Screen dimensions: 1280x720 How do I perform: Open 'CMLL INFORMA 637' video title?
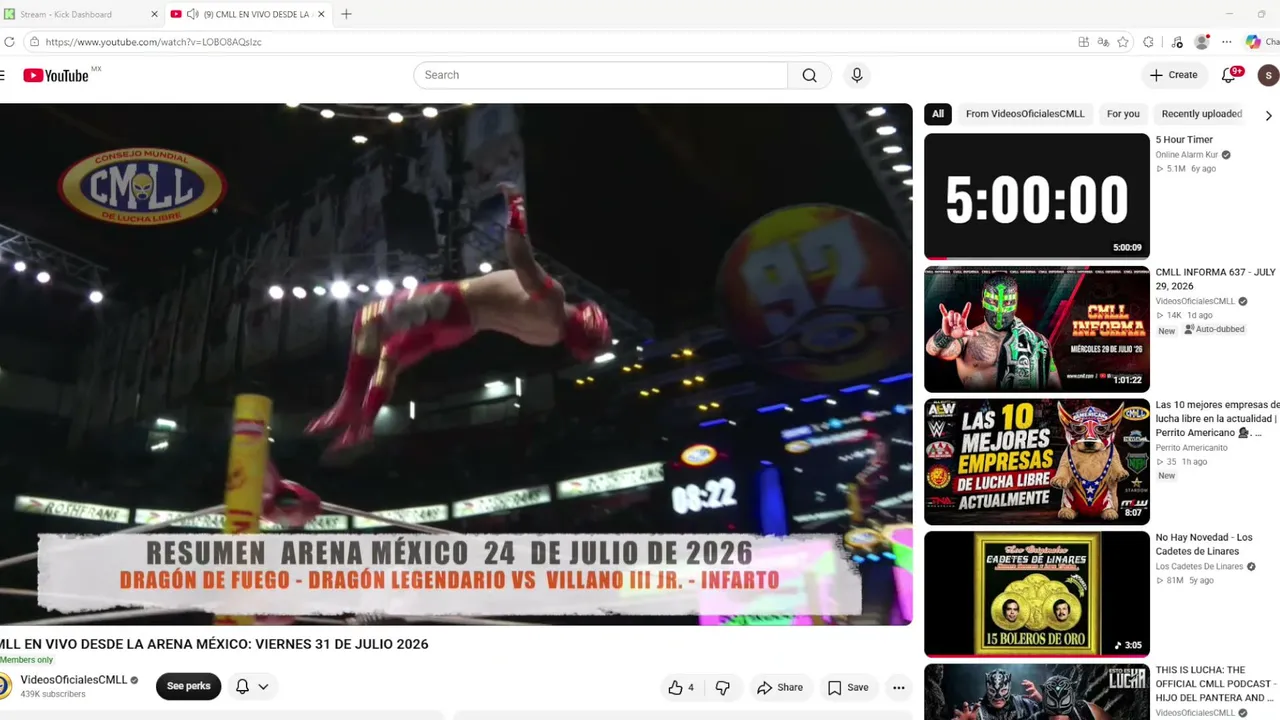[1216, 279]
